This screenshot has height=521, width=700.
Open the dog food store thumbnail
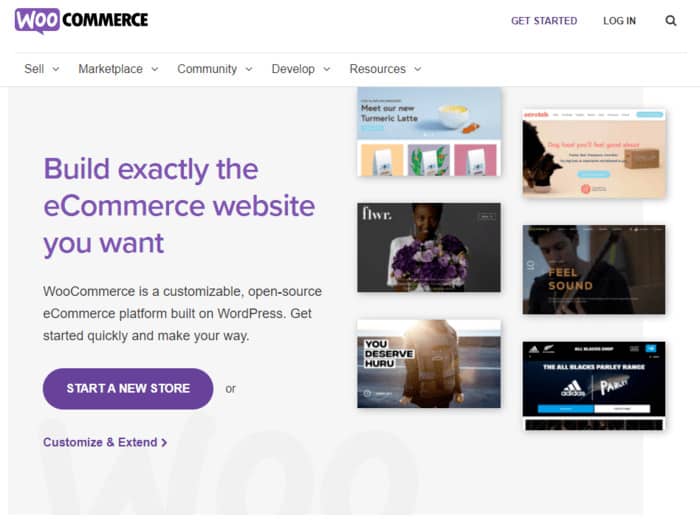click(594, 154)
